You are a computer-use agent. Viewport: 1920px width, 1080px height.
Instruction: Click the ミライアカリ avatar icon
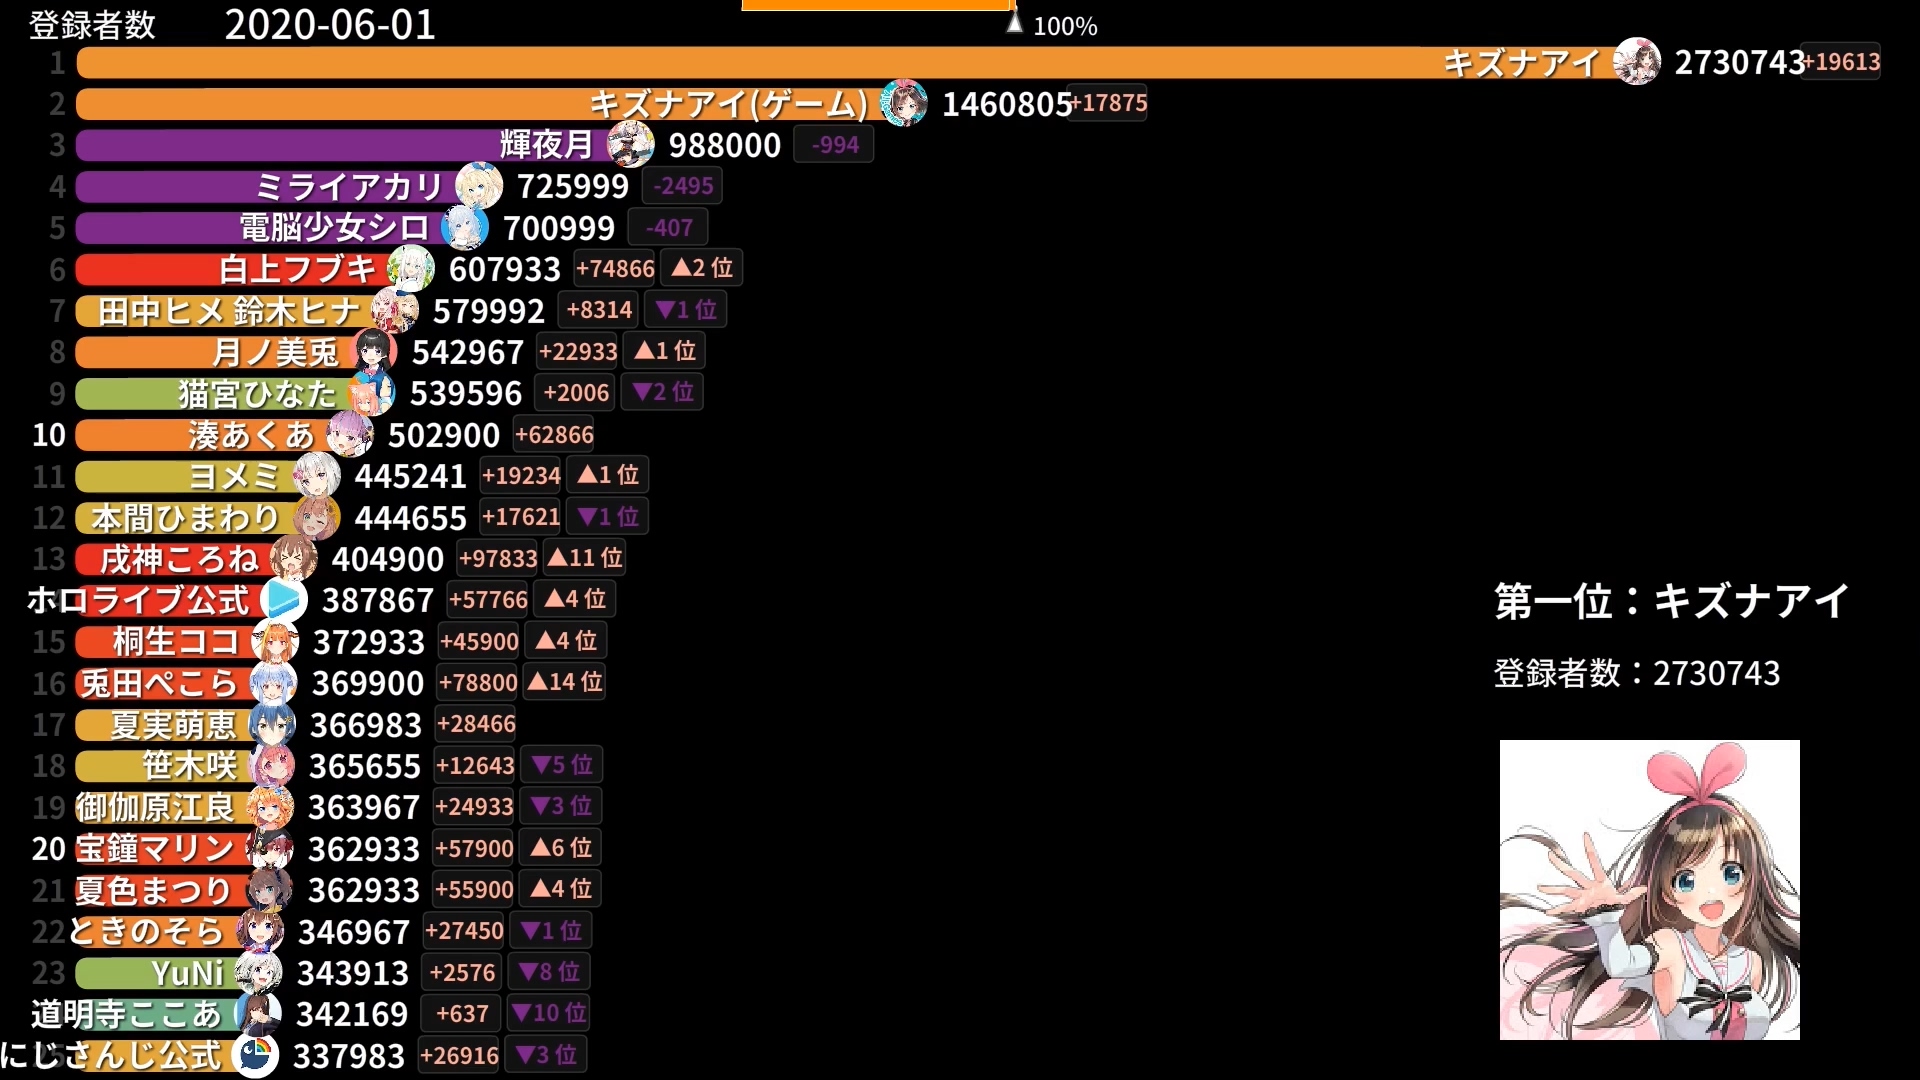tap(478, 186)
